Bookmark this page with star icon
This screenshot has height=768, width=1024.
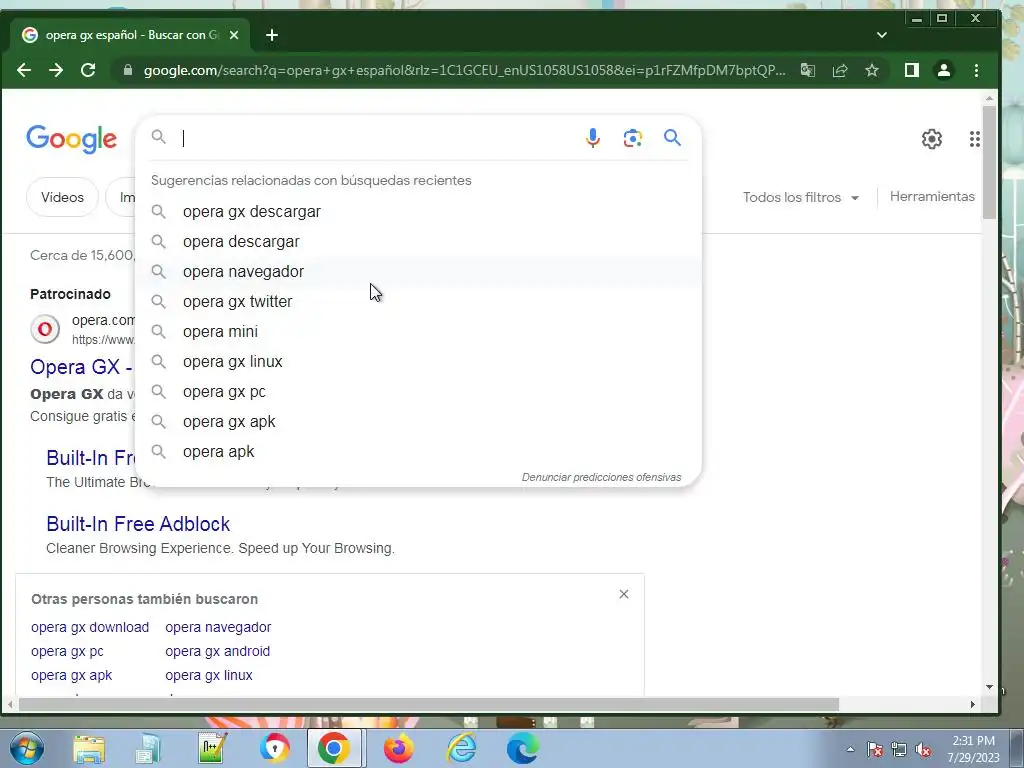tap(872, 70)
